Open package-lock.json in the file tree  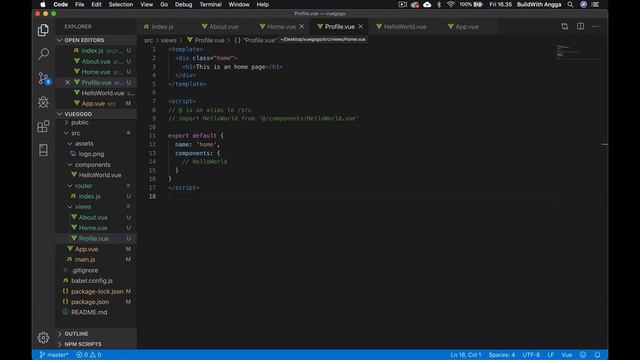click(97, 291)
